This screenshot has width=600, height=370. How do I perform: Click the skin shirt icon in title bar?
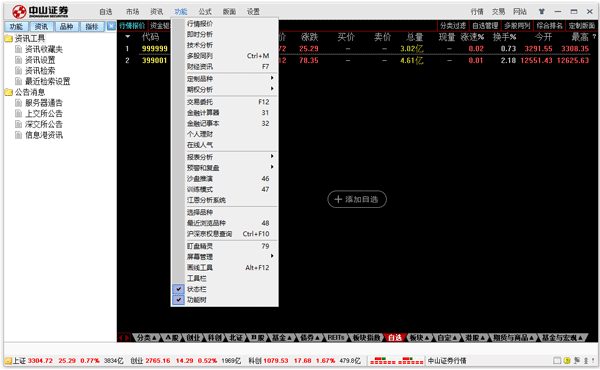click(541, 11)
